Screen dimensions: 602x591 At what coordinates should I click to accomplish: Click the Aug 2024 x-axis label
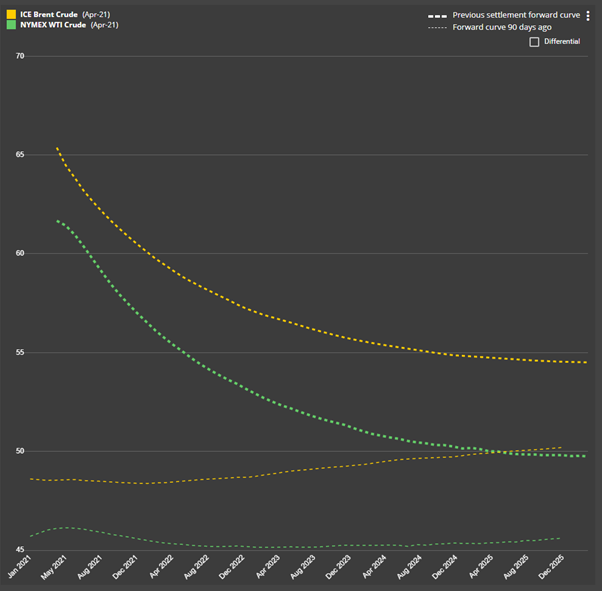click(409, 567)
